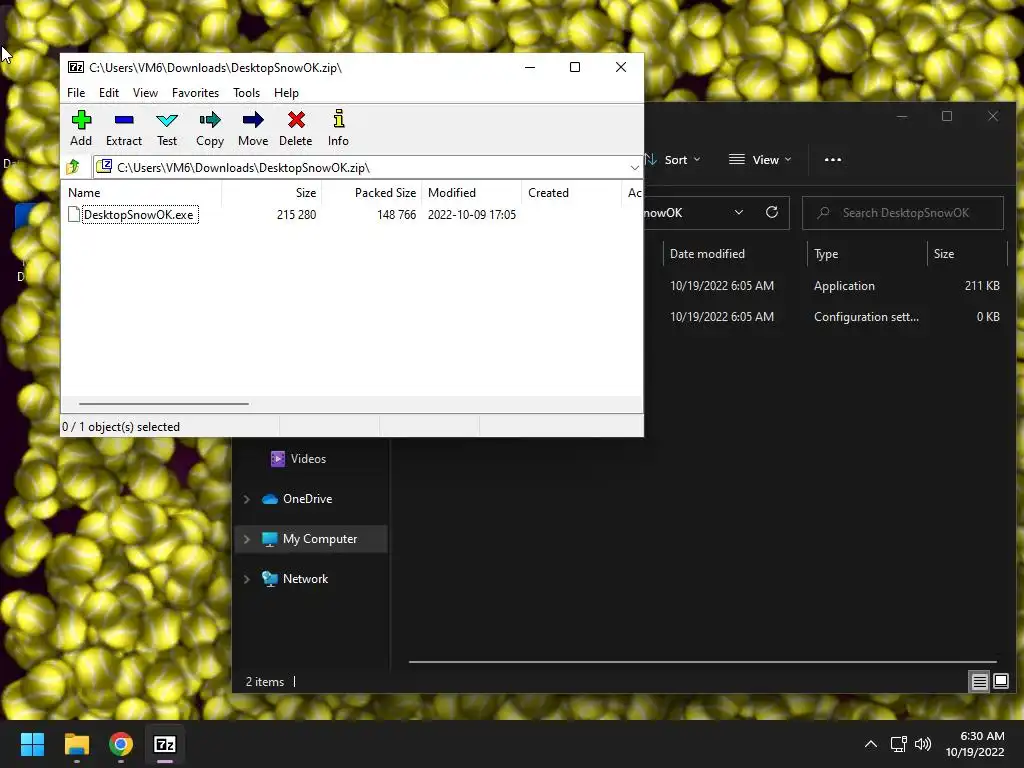Open archive Info from toolbar
This screenshot has height=768, width=1024.
338,128
